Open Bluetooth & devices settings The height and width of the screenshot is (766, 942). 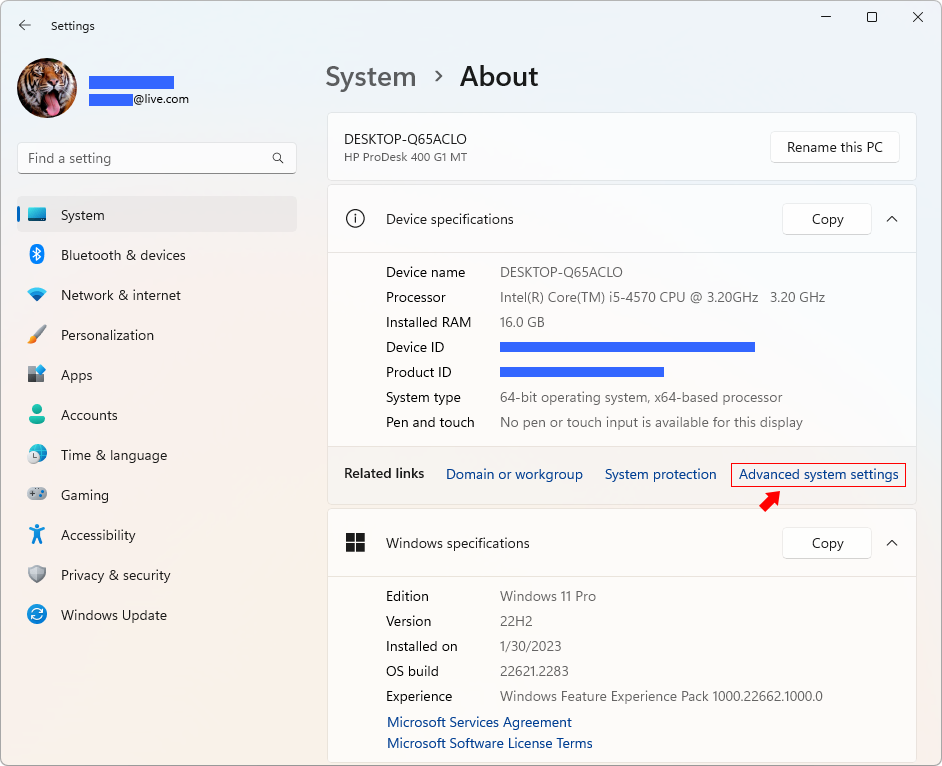pyautogui.click(x=157, y=255)
